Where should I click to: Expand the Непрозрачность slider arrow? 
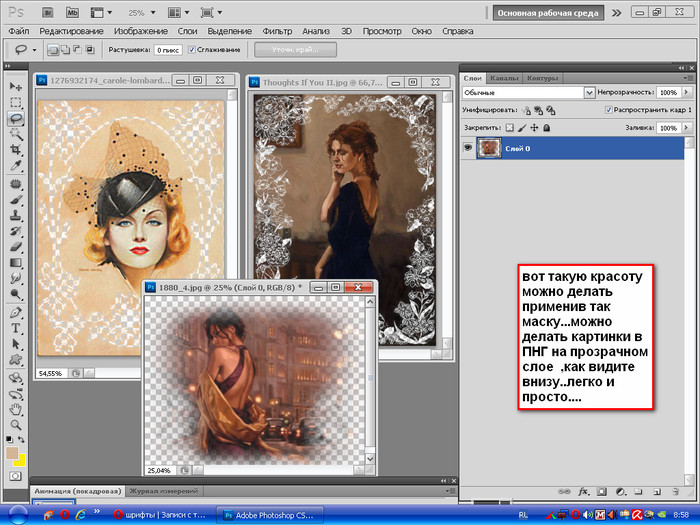[688, 92]
